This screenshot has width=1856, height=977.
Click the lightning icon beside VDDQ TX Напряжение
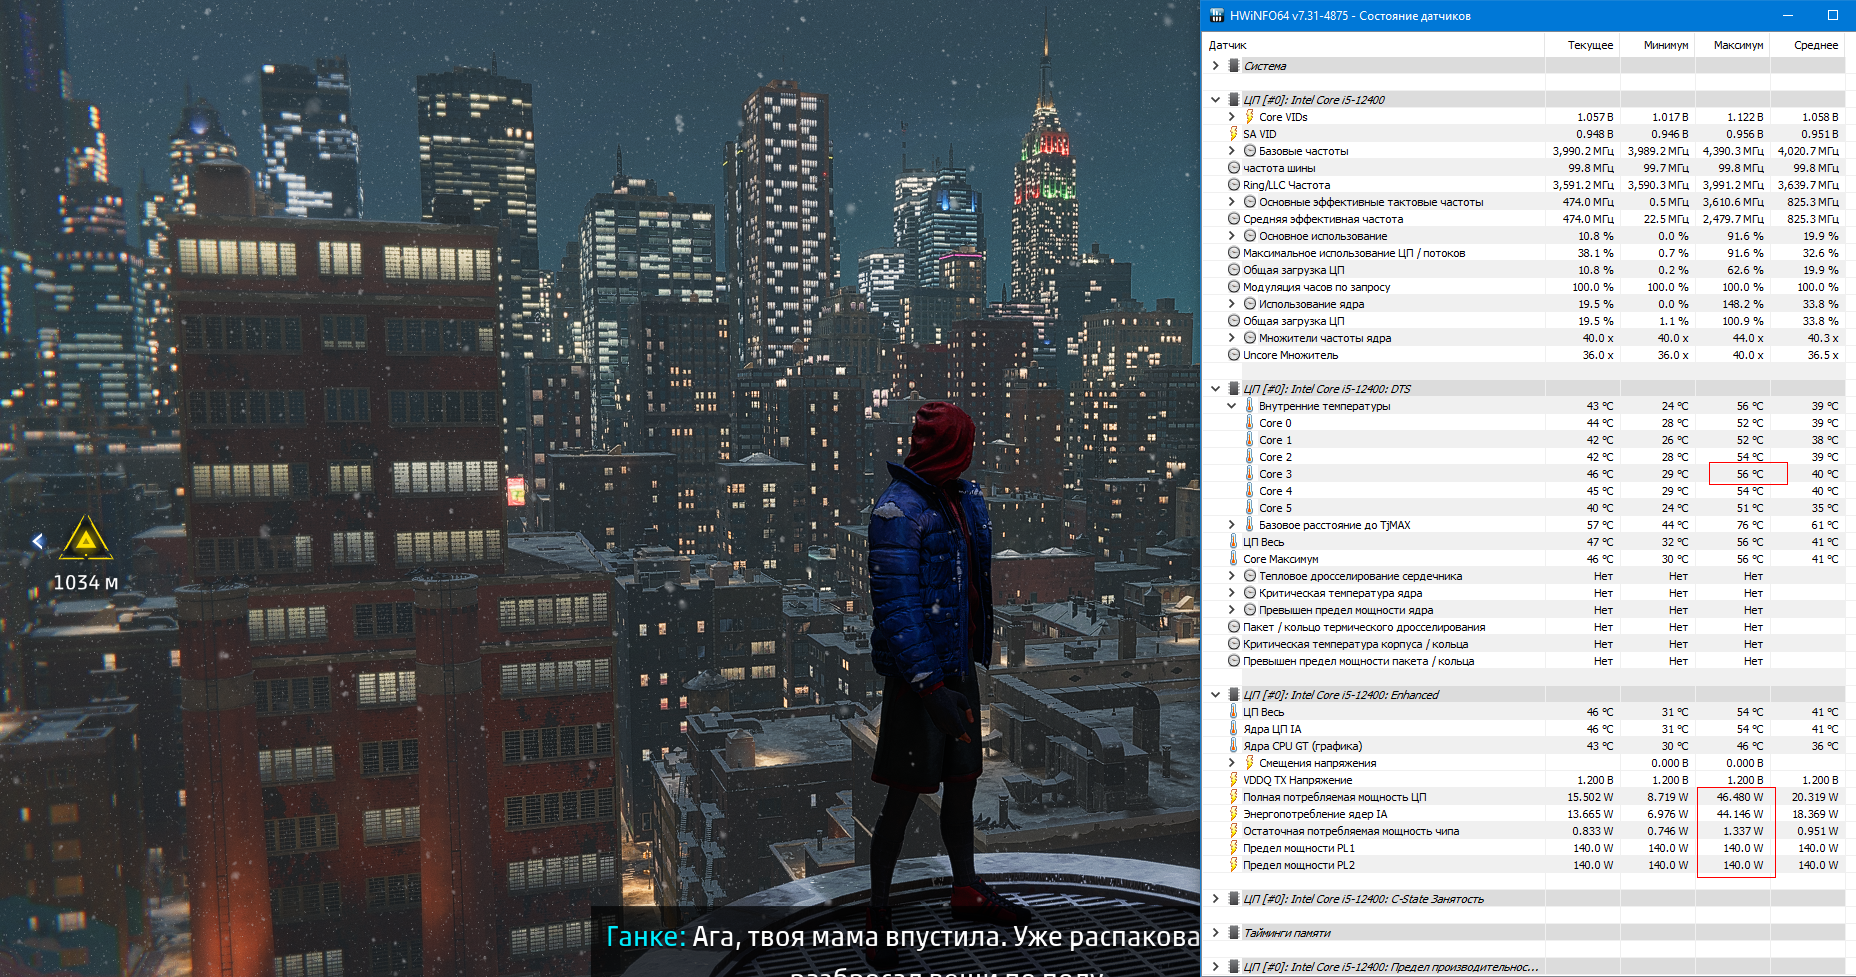pyautogui.click(x=1233, y=780)
